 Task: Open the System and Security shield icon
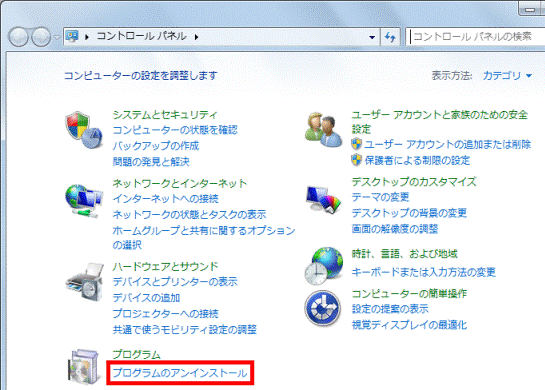tap(84, 130)
